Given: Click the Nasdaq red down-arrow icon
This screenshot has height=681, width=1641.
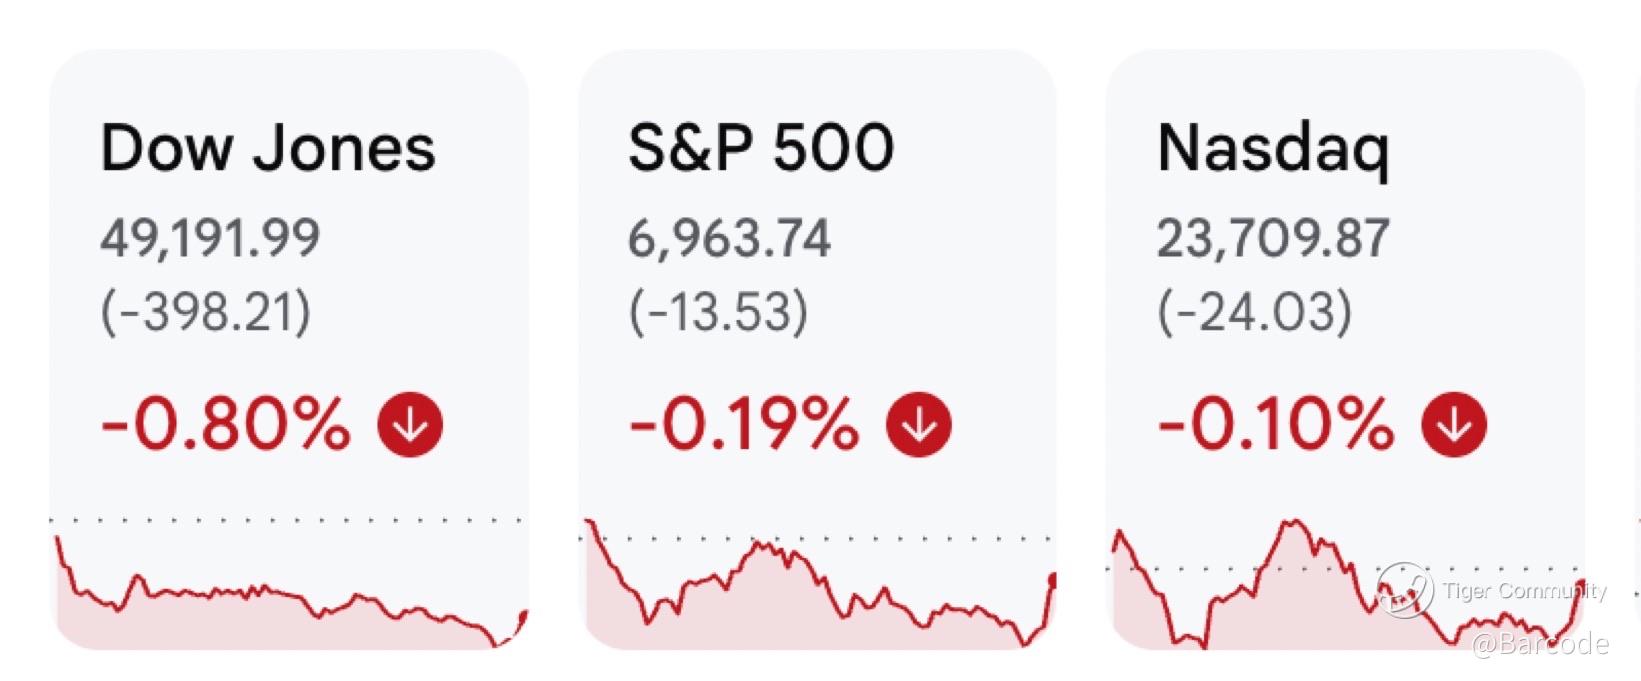Looking at the screenshot, I should point(1454,424).
